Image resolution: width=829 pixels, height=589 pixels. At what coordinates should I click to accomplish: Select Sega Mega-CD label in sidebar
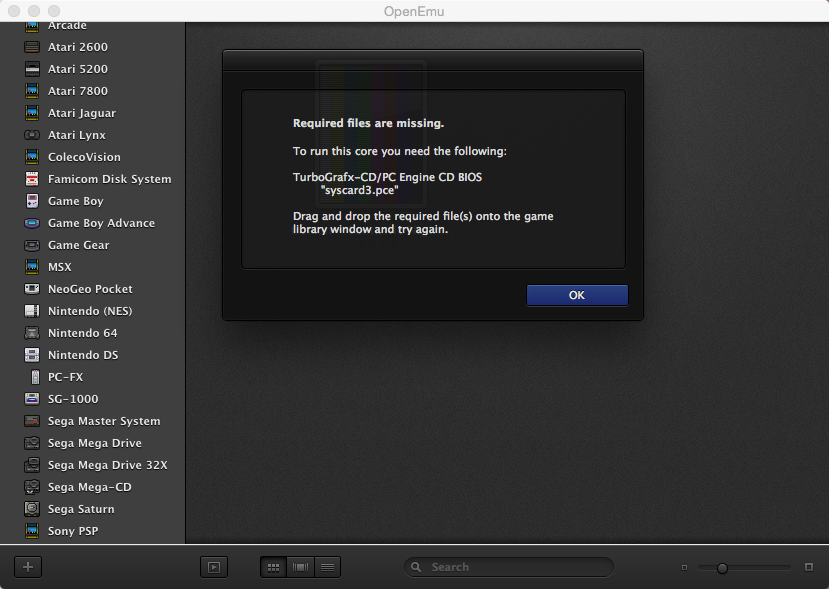pyautogui.click(x=89, y=487)
